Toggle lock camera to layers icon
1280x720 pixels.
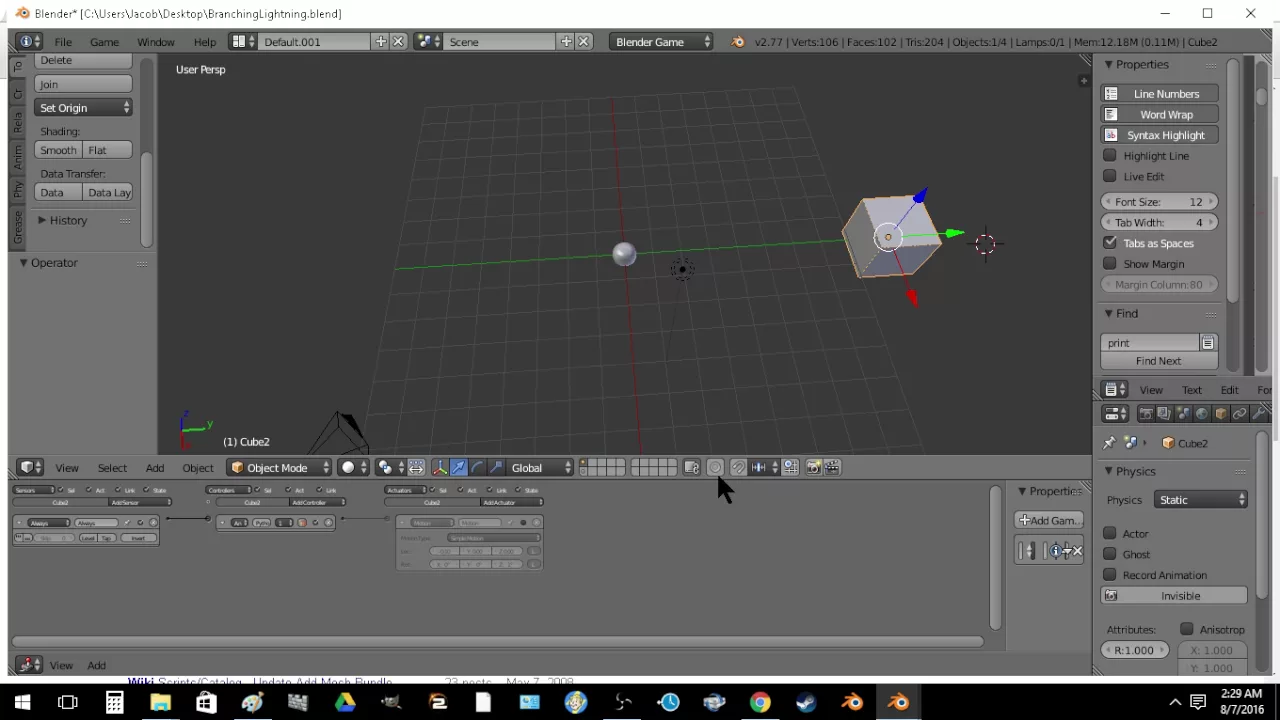pyautogui.click(x=691, y=468)
